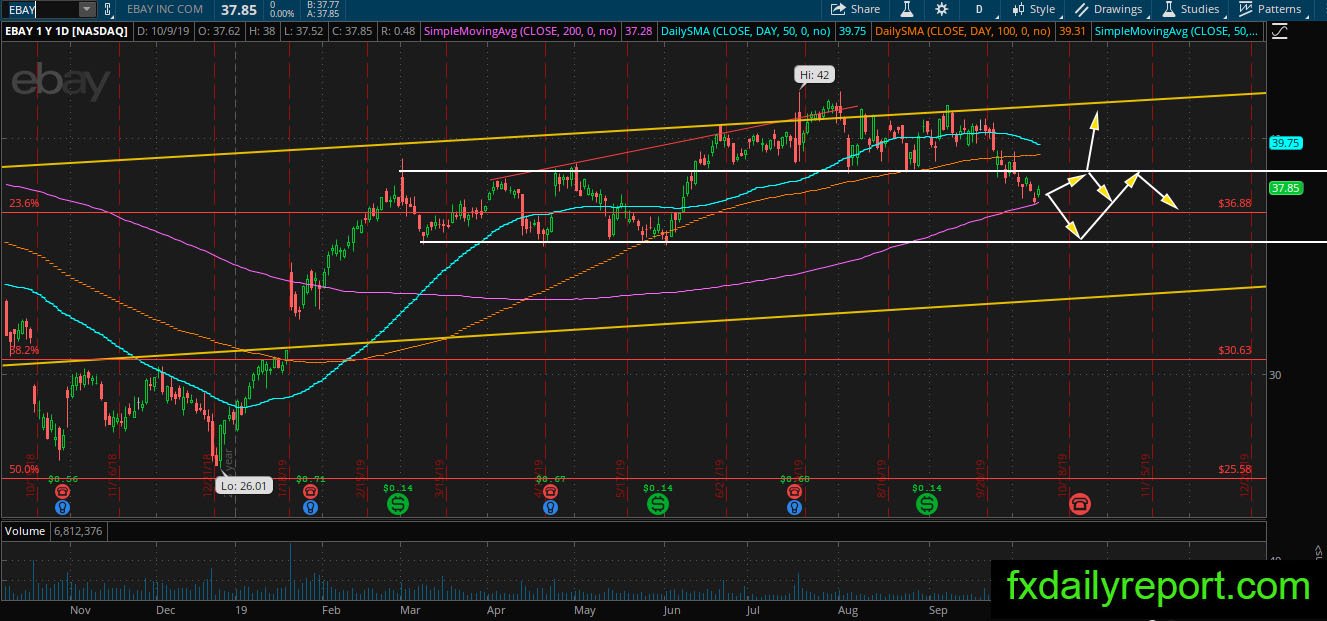The image size is (1327, 621).
Task: Open the Share menu
Action: (855, 9)
